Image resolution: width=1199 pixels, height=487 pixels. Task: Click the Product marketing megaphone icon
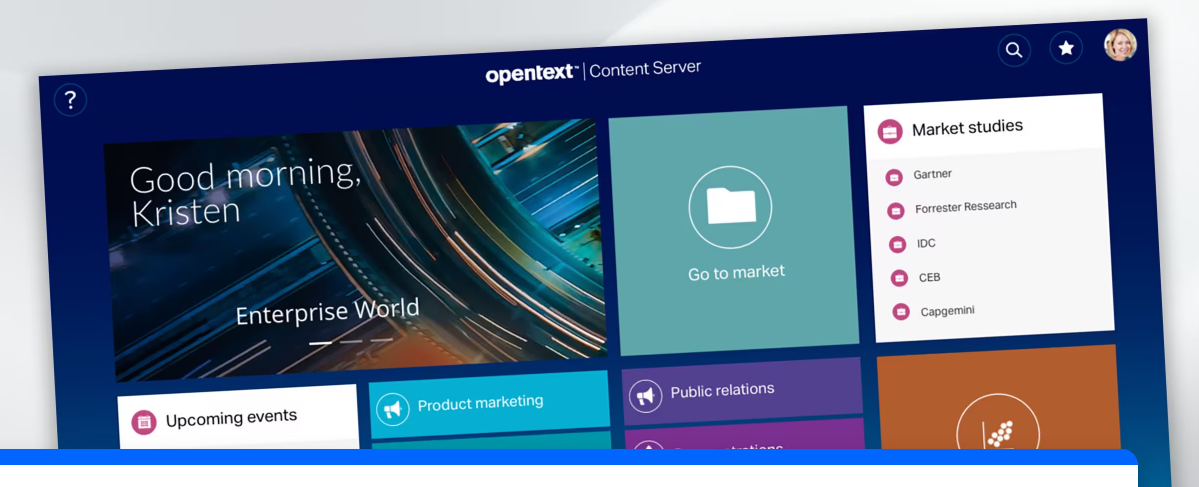pos(392,410)
